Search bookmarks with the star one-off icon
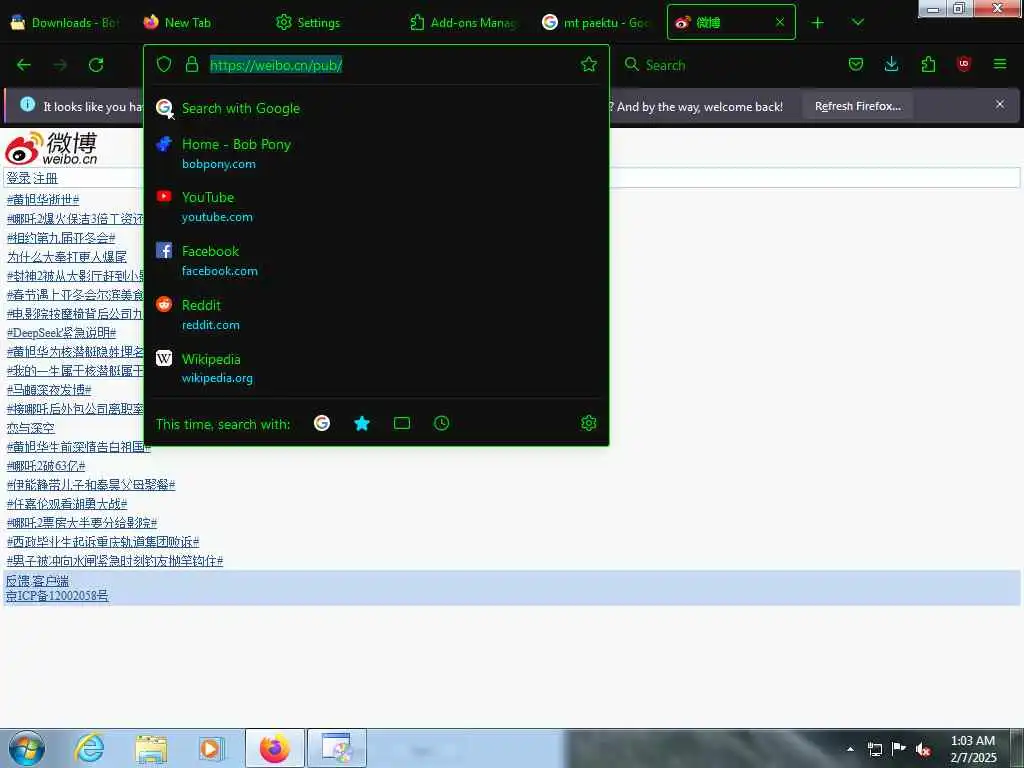The image size is (1024, 768). (x=362, y=423)
